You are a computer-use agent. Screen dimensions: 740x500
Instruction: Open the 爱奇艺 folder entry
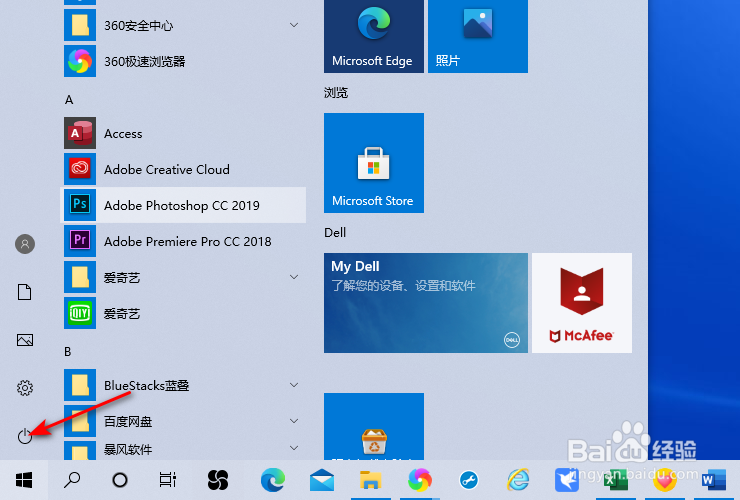183,277
